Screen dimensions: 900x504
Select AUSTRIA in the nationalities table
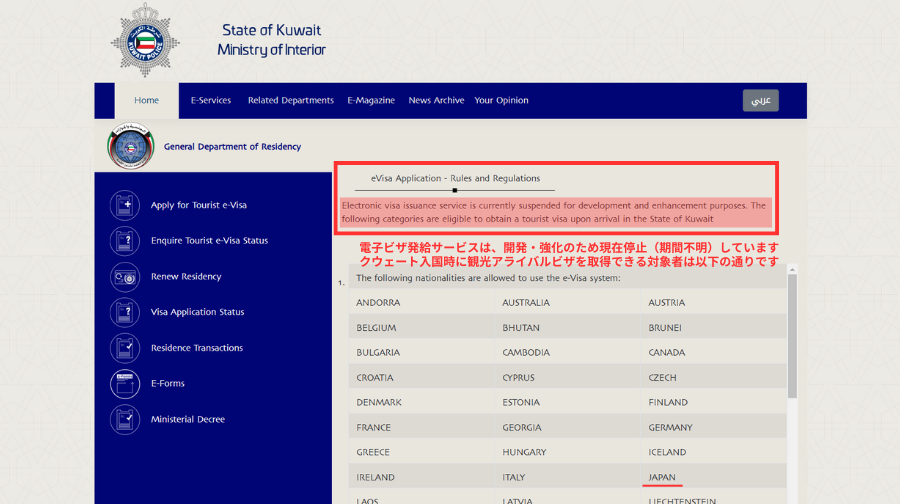click(666, 303)
